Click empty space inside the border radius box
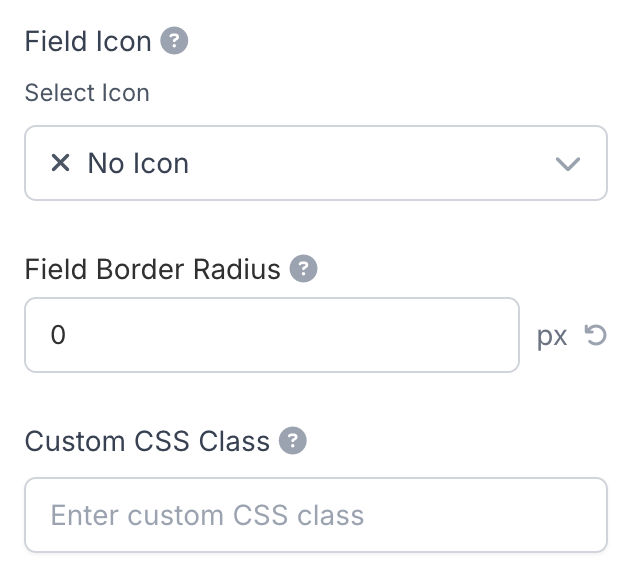The height and width of the screenshot is (574, 632). pyautogui.click(x=350, y=335)
